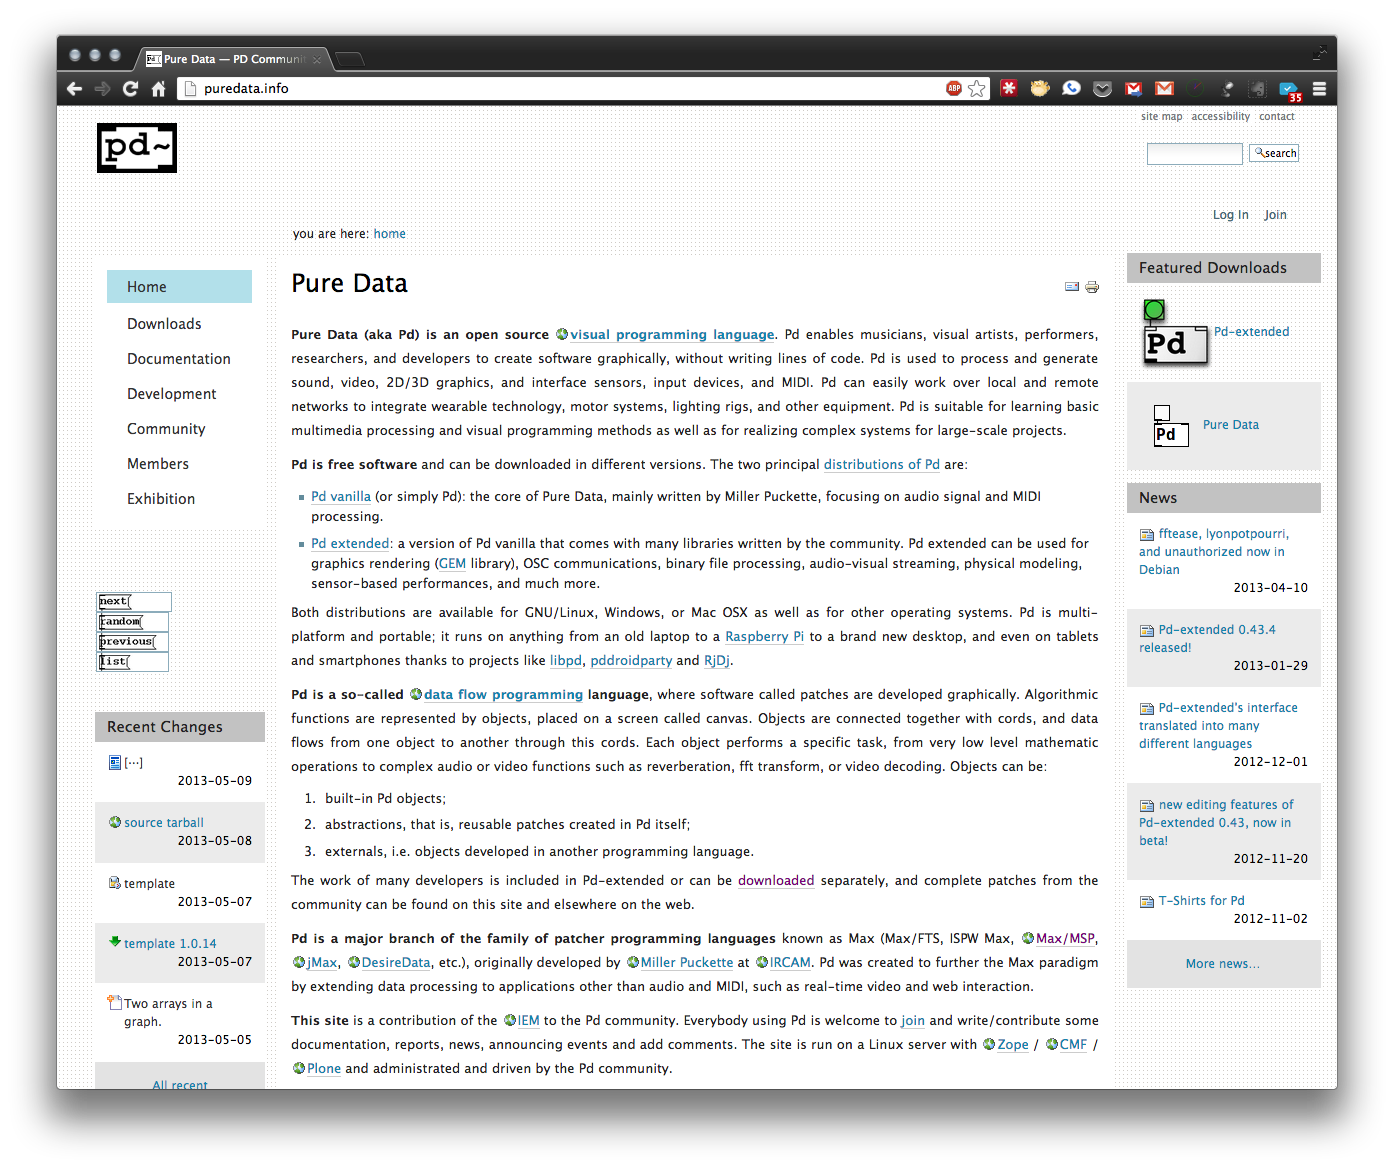Open the fftease, lyonpotpourri Debian news item
This screenshot has width=1394, height=1168.
tap(1214, 551)
